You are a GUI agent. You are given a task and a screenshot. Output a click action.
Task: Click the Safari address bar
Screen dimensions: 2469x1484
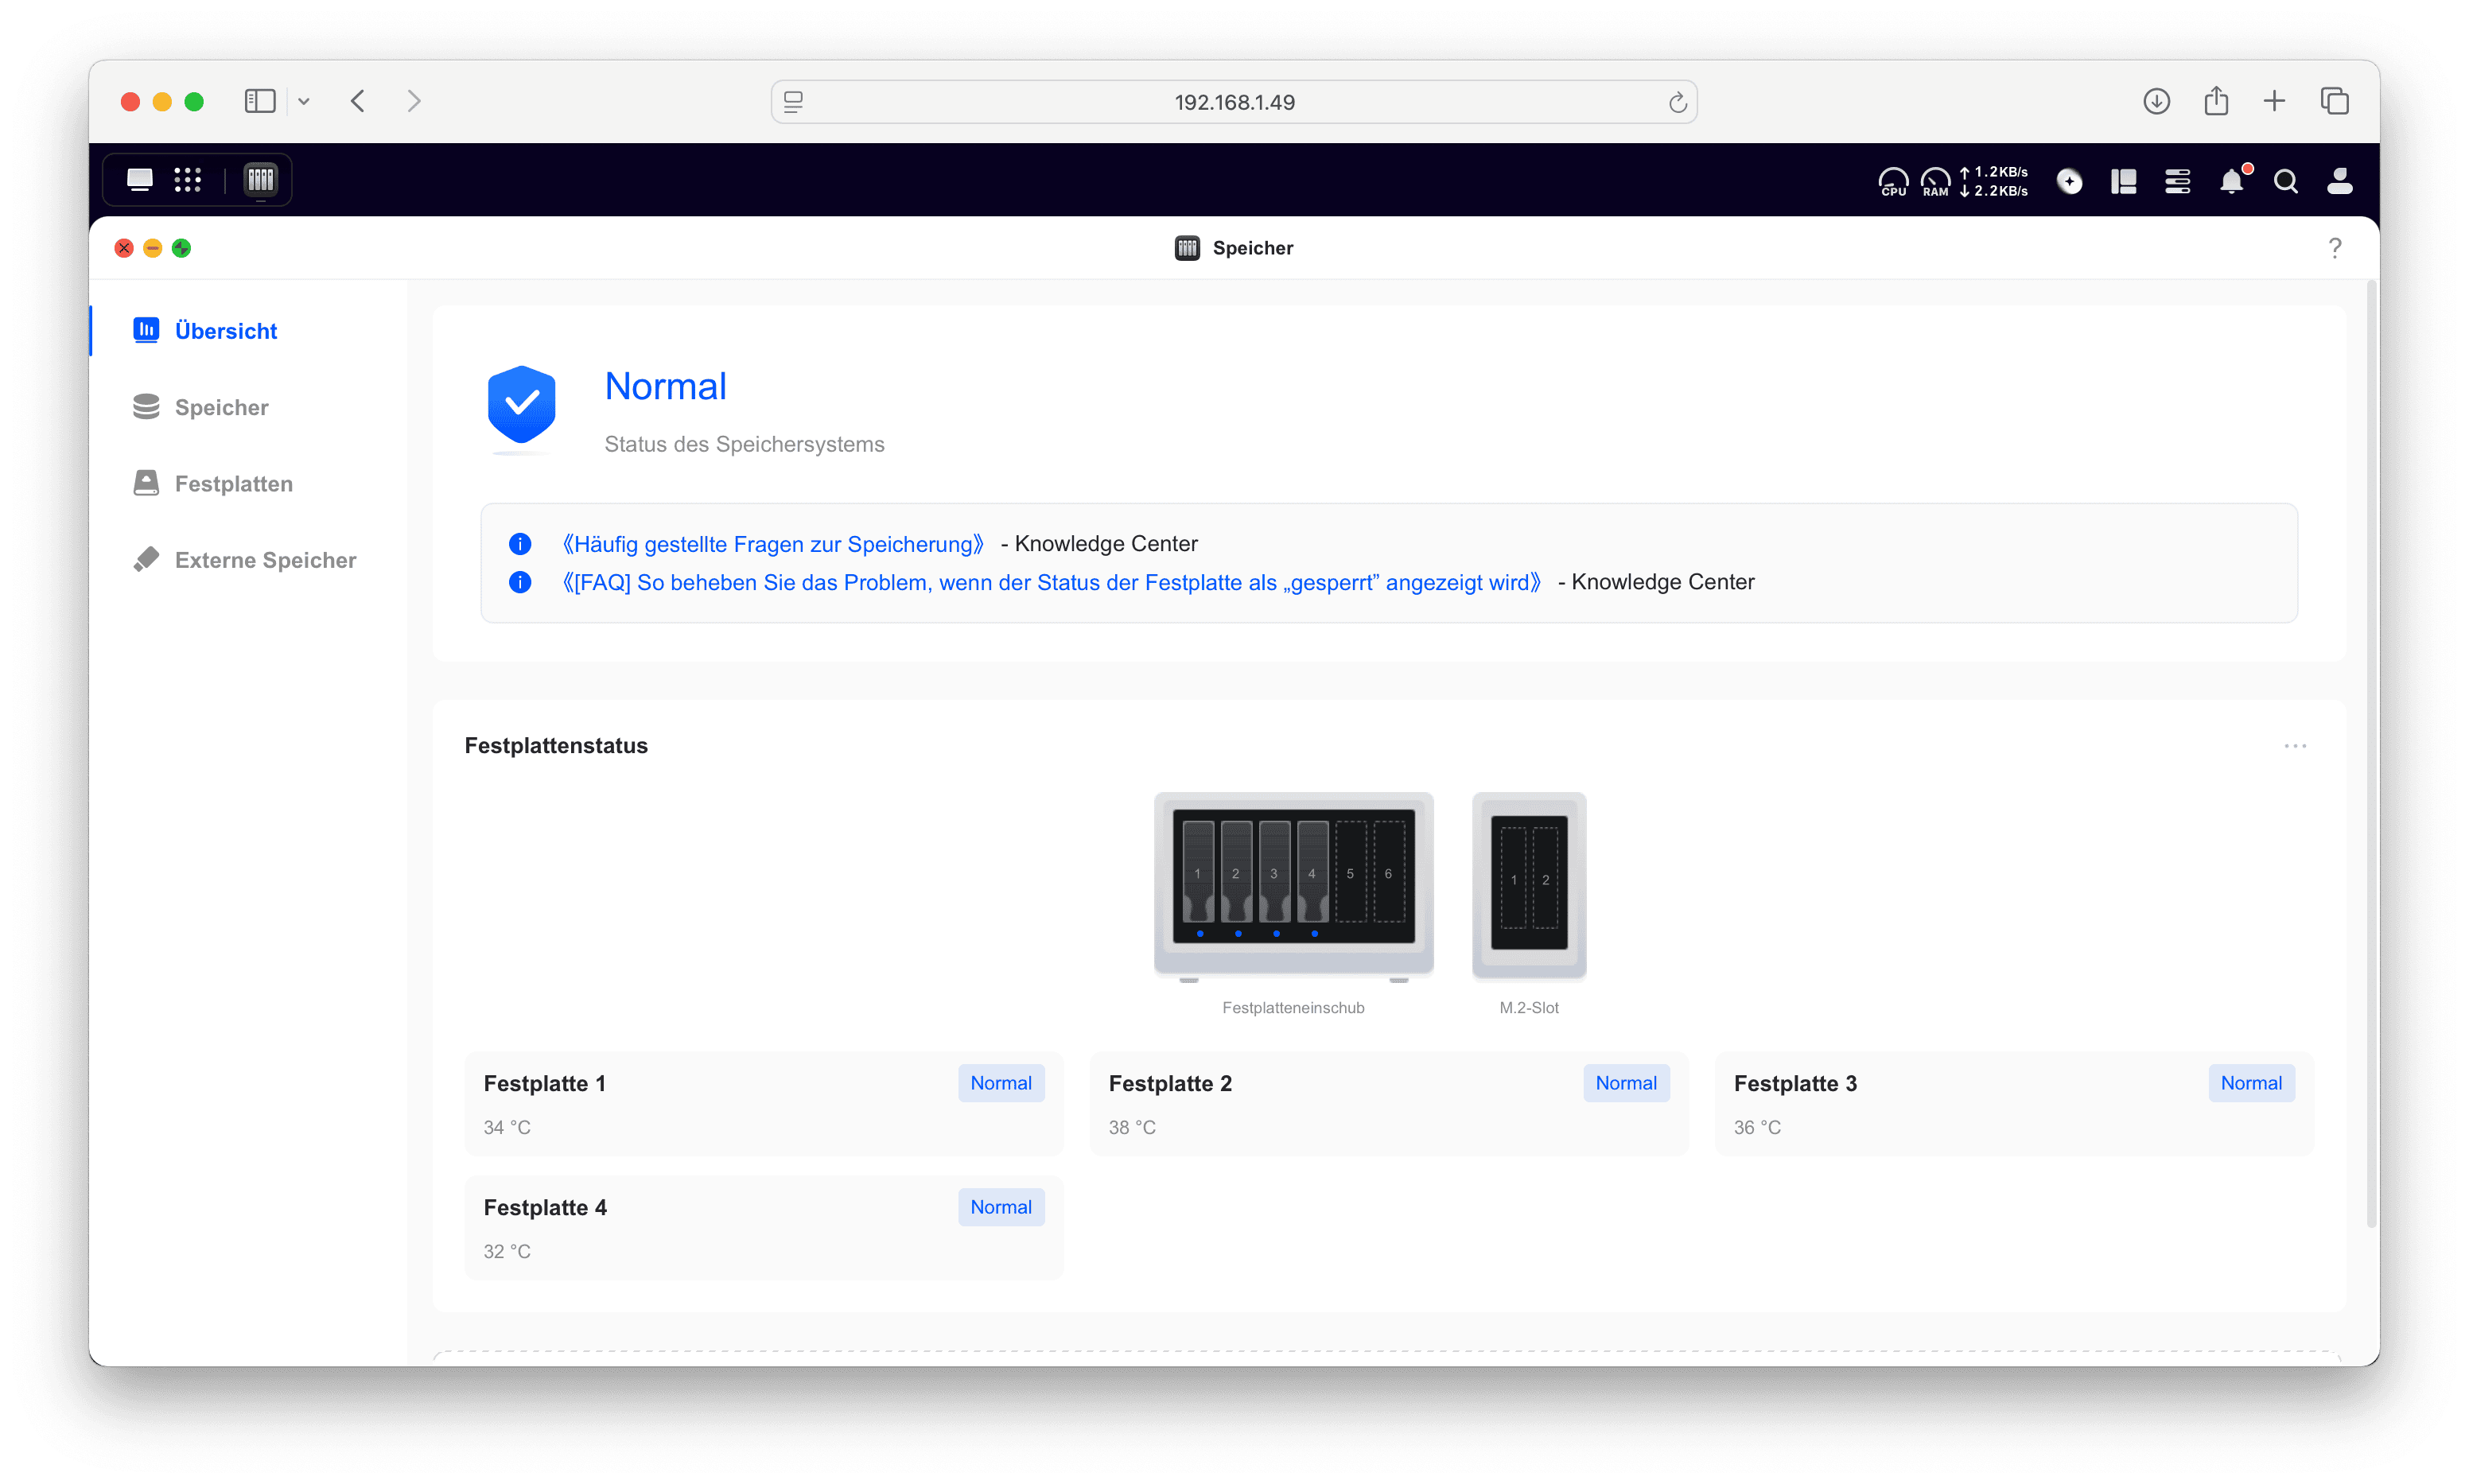pos(1233,102)
